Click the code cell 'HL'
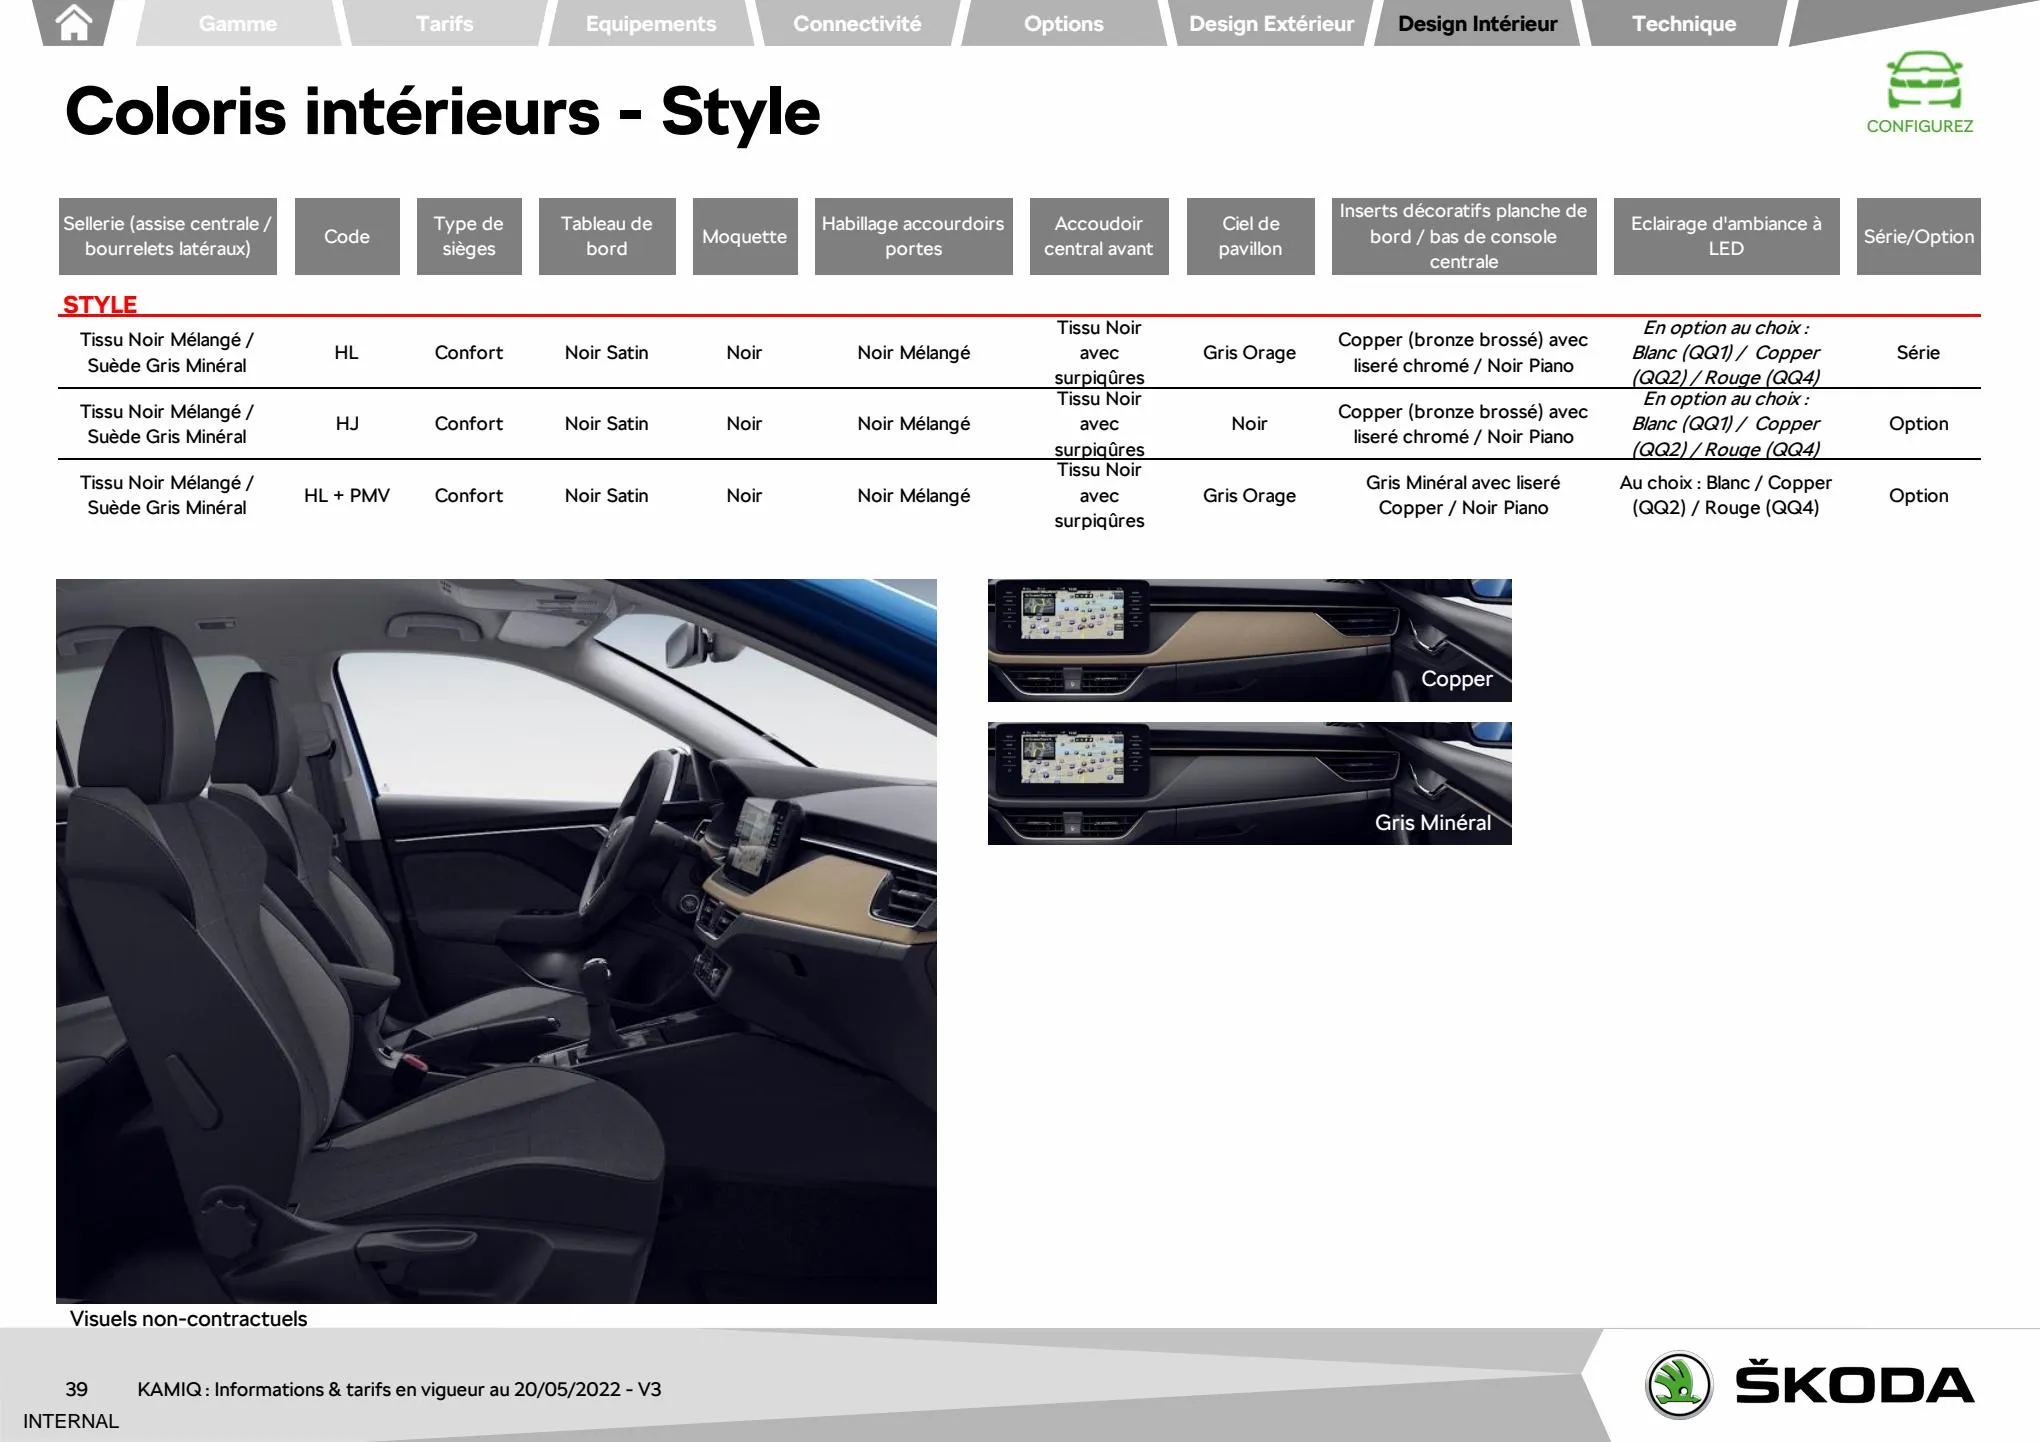 coord(346,352)
